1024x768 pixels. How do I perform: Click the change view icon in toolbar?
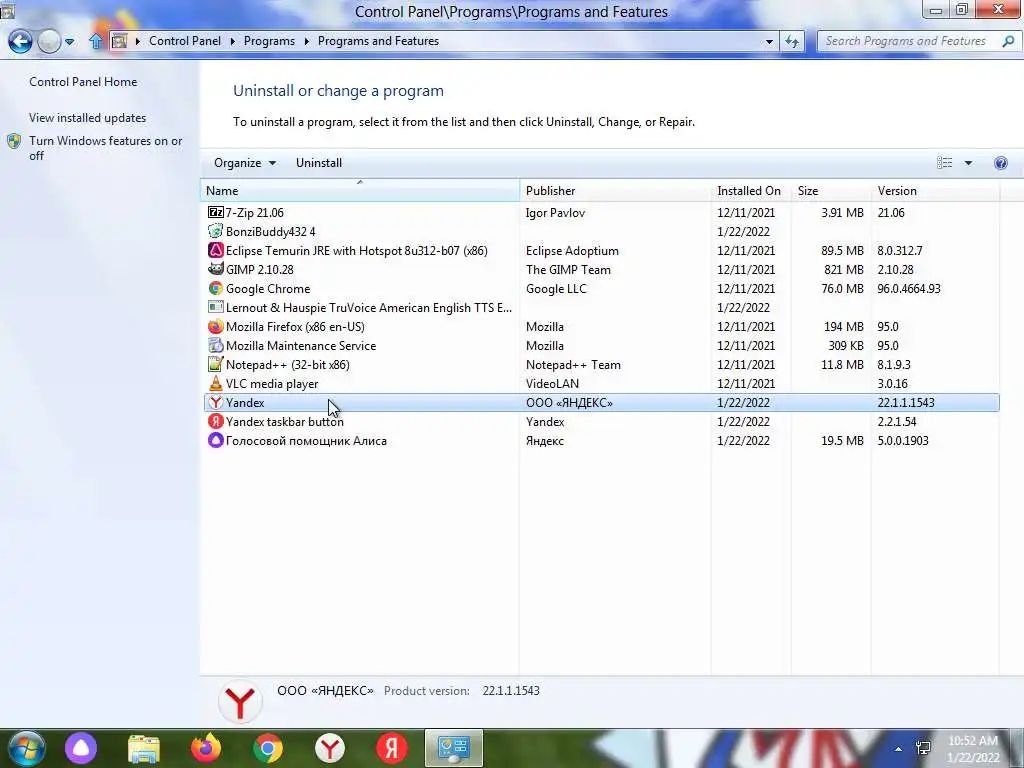coord(944,163)
